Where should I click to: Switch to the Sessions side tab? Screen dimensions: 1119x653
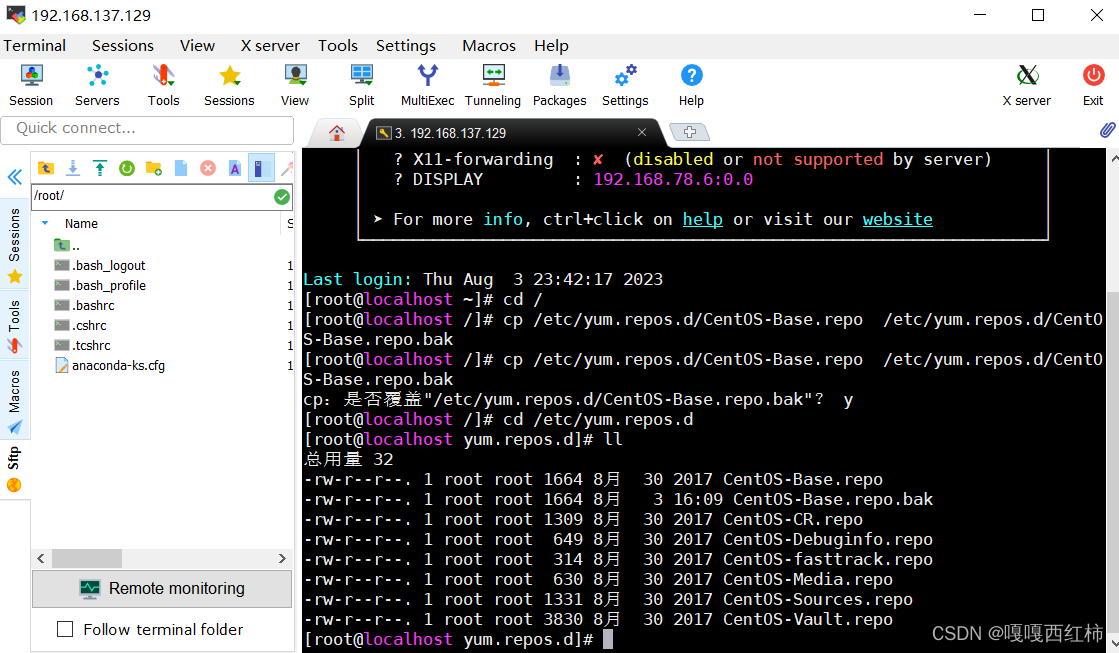coord(14,245)
